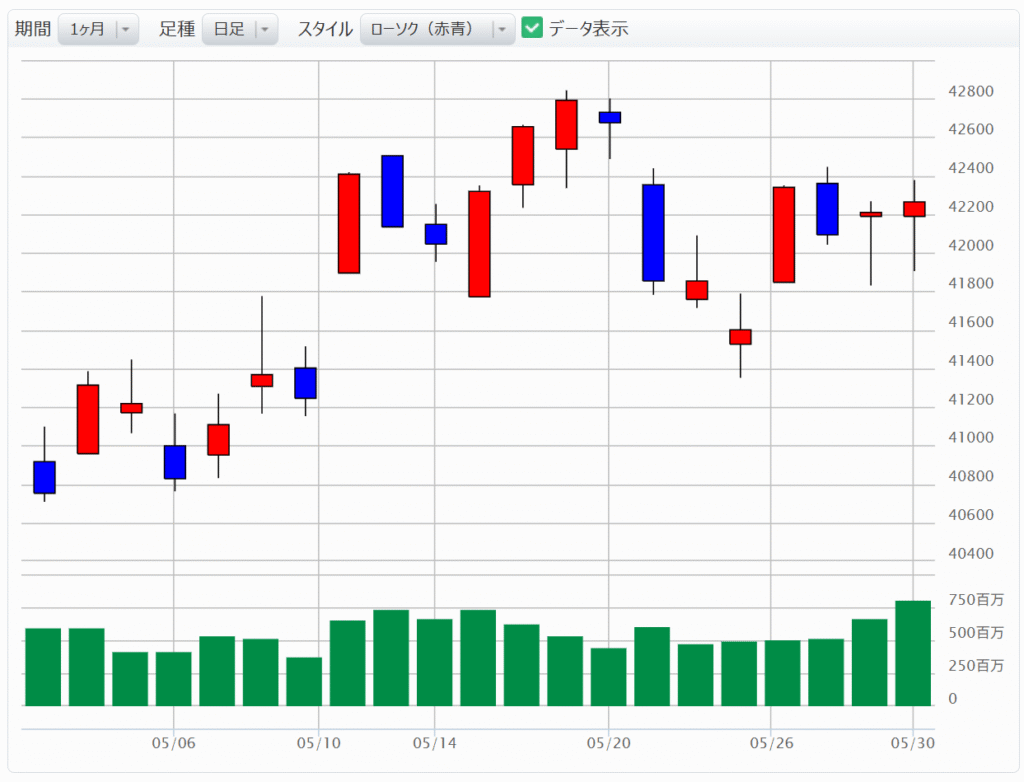Open the 足種 日足 dropdown

(240, 29)
